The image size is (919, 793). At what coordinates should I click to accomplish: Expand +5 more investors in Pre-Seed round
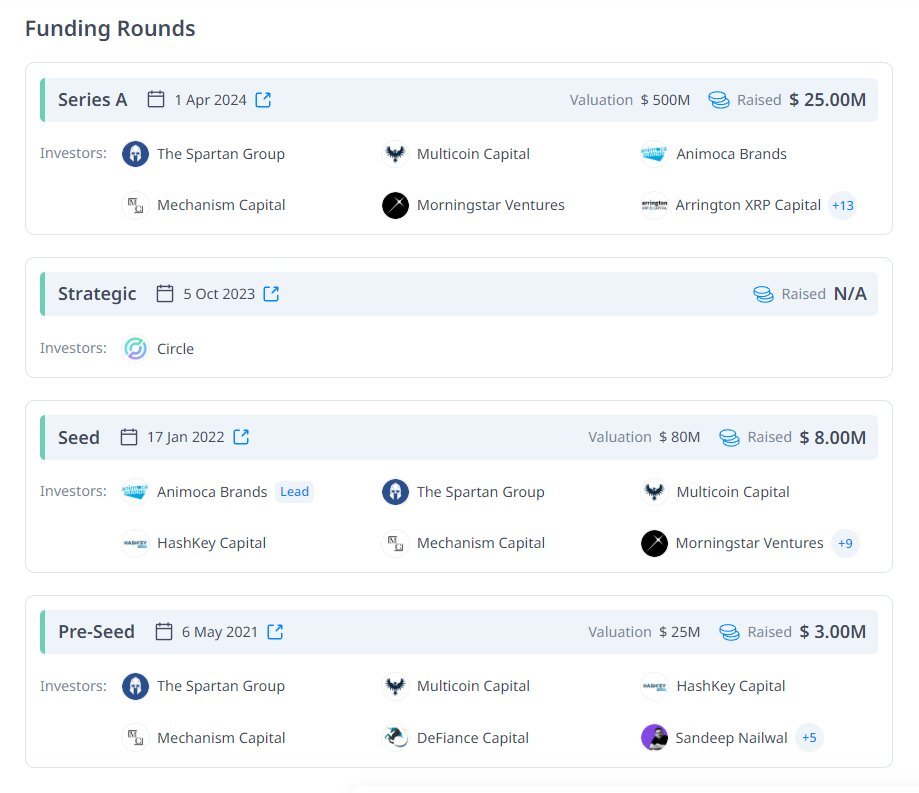click(x=809, y=737)
